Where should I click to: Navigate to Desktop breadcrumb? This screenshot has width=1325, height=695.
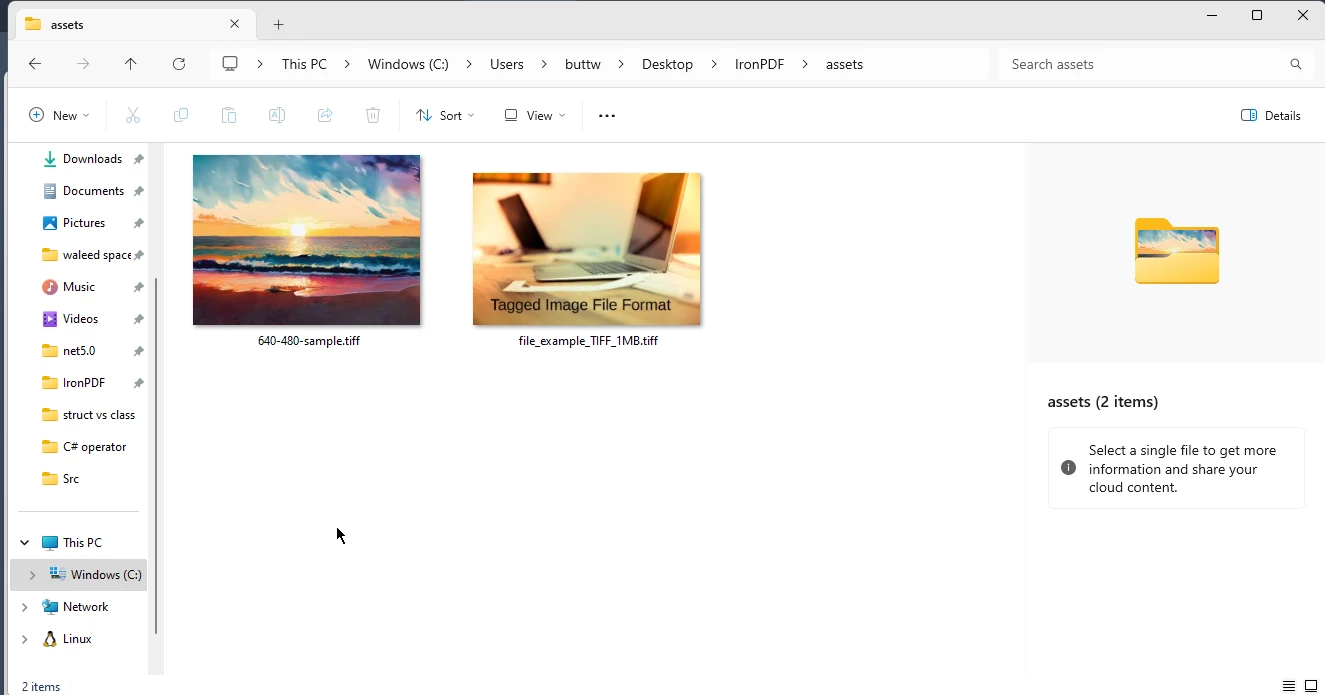click(667, 64)
